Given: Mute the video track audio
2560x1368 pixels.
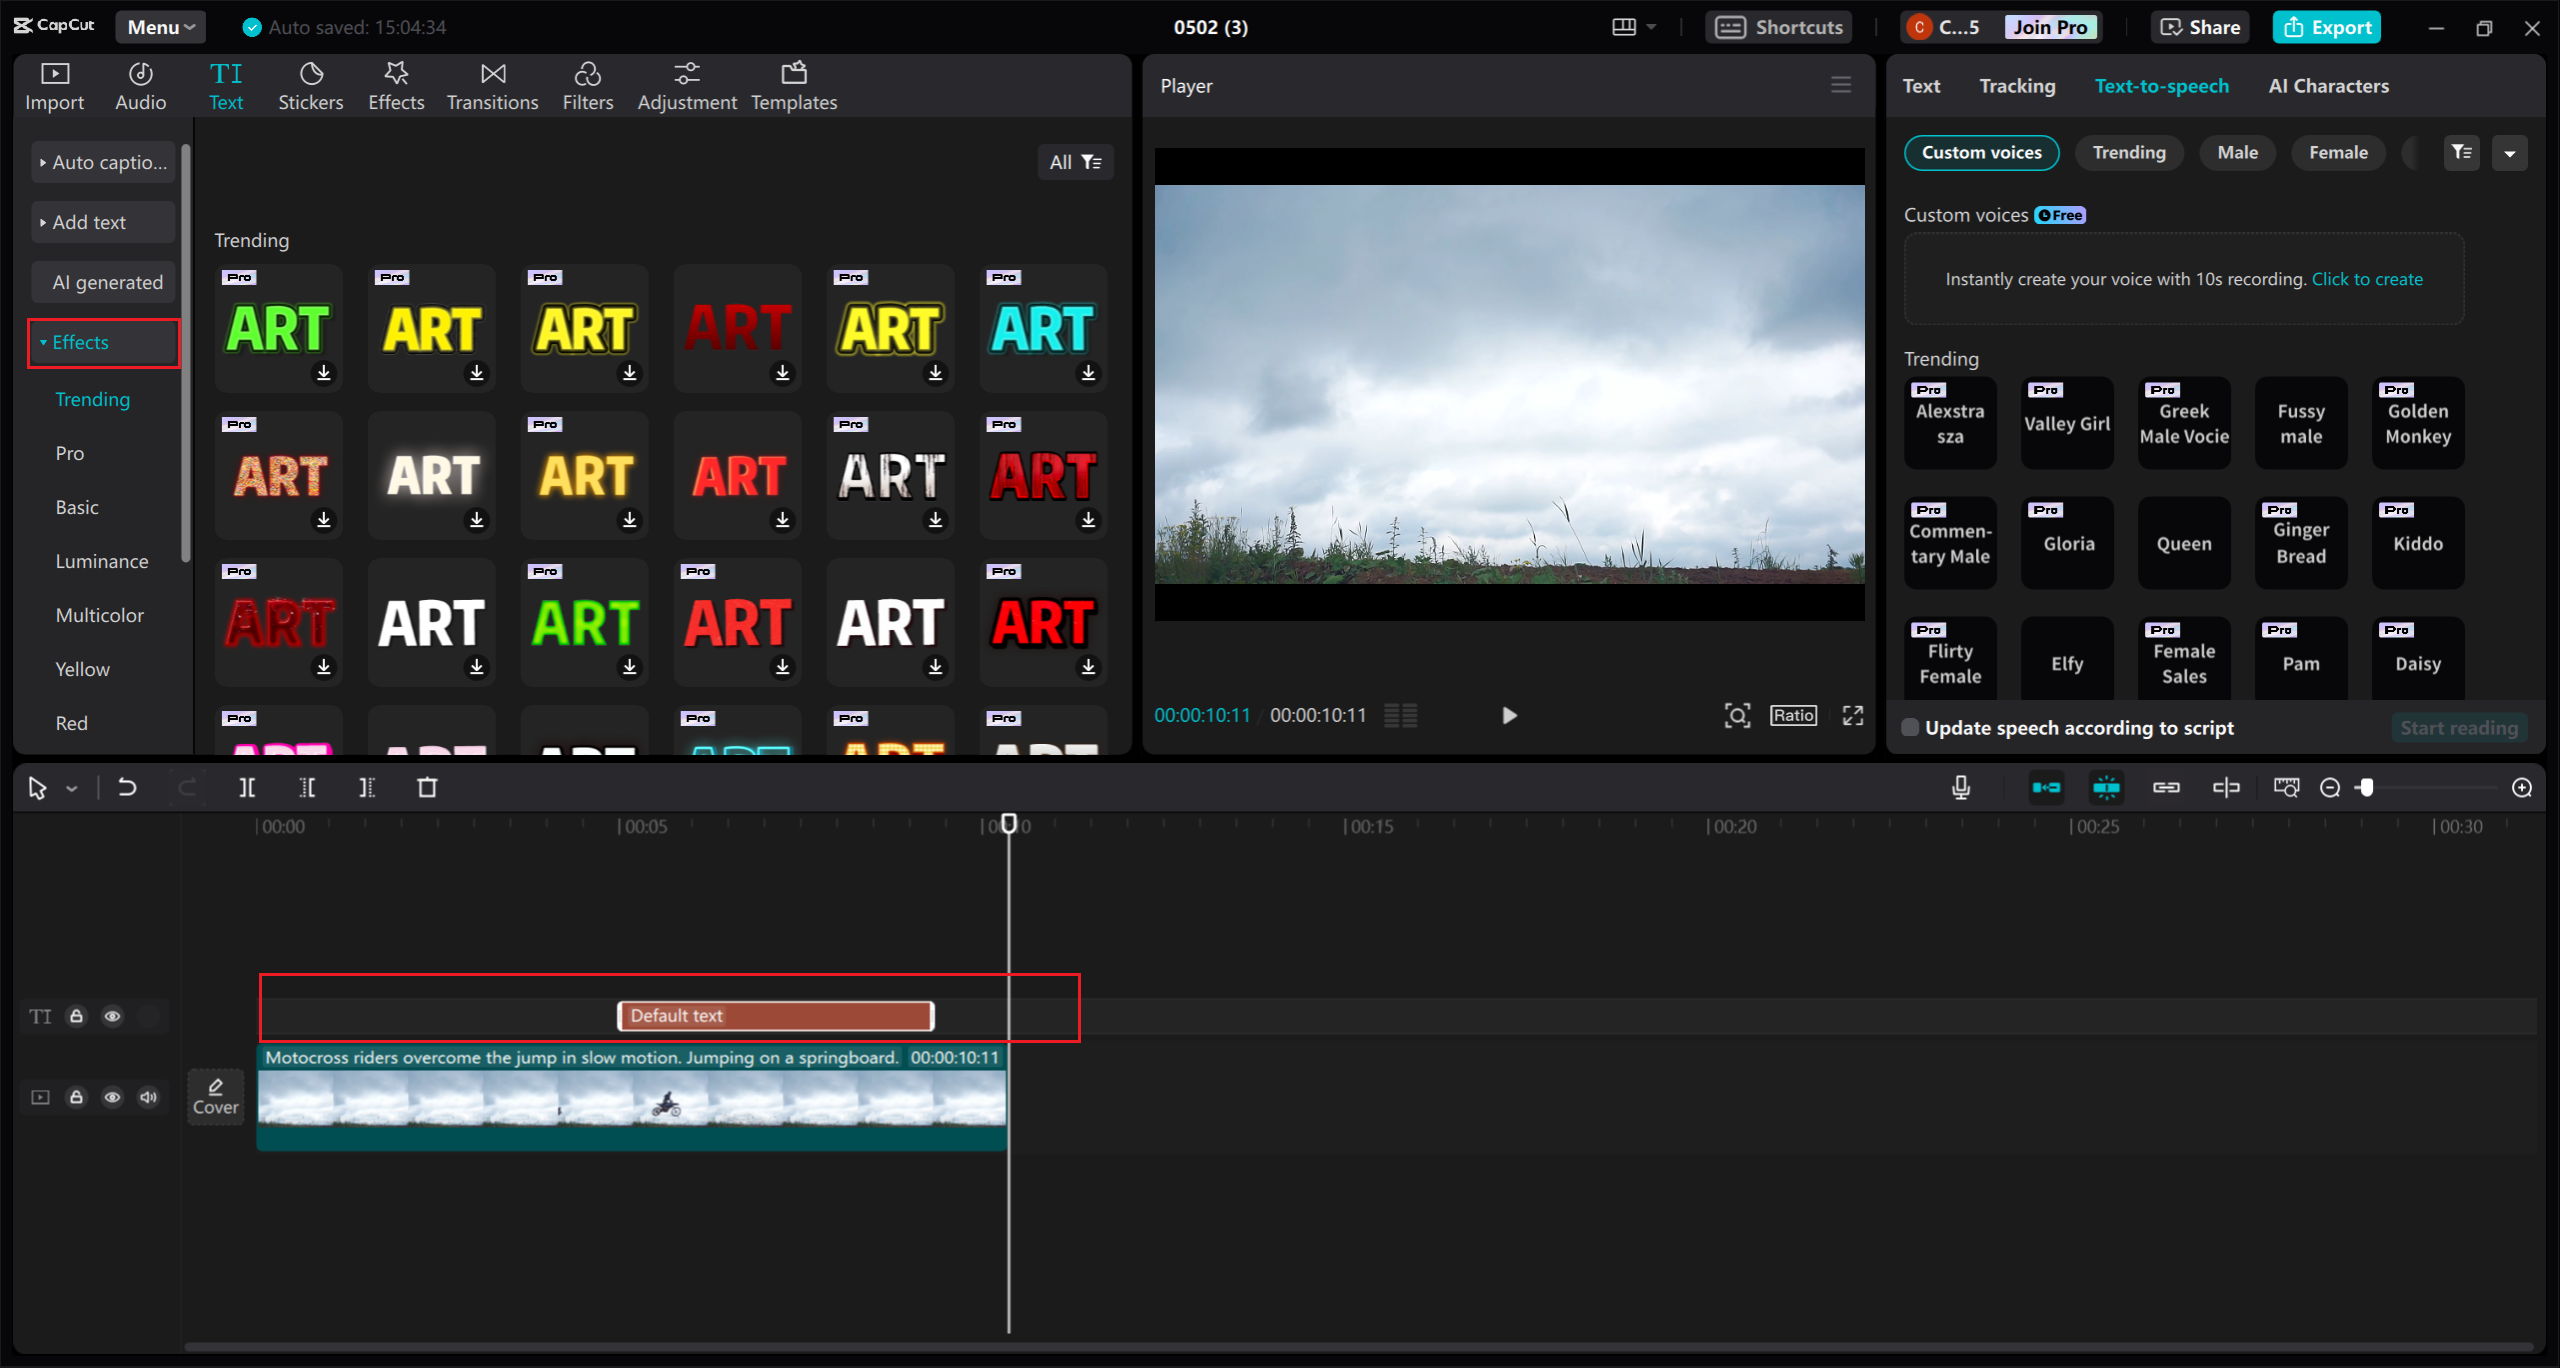Looking at the screenshot, I should coord(148,1097).
